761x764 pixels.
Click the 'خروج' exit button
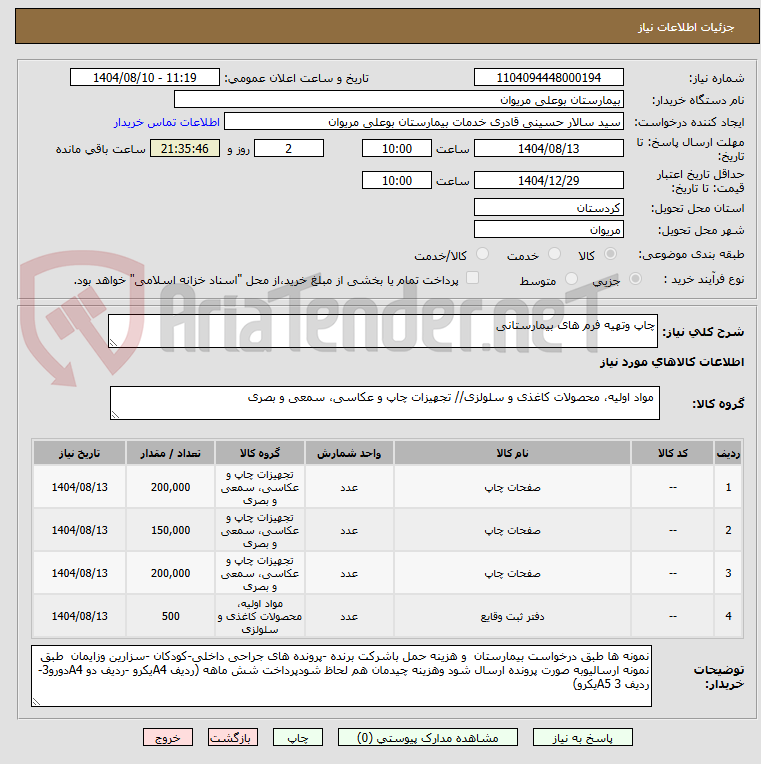(168, 738)
